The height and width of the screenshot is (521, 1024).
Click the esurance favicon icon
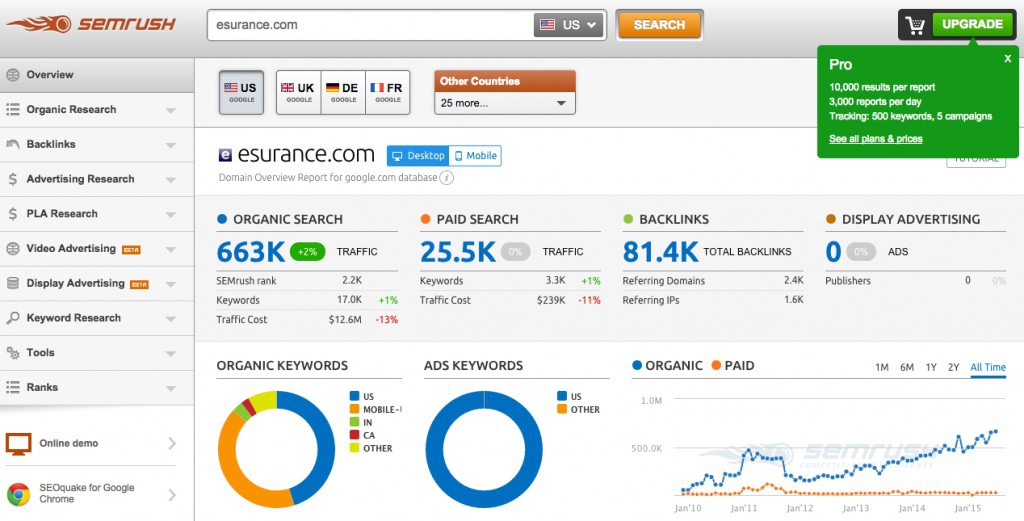click(225, 155)
